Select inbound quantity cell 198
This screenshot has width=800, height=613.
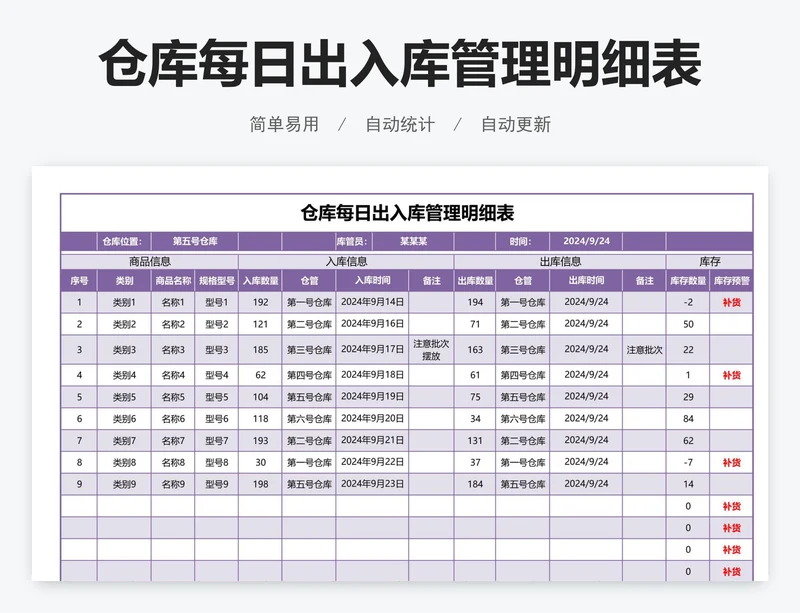260,484
